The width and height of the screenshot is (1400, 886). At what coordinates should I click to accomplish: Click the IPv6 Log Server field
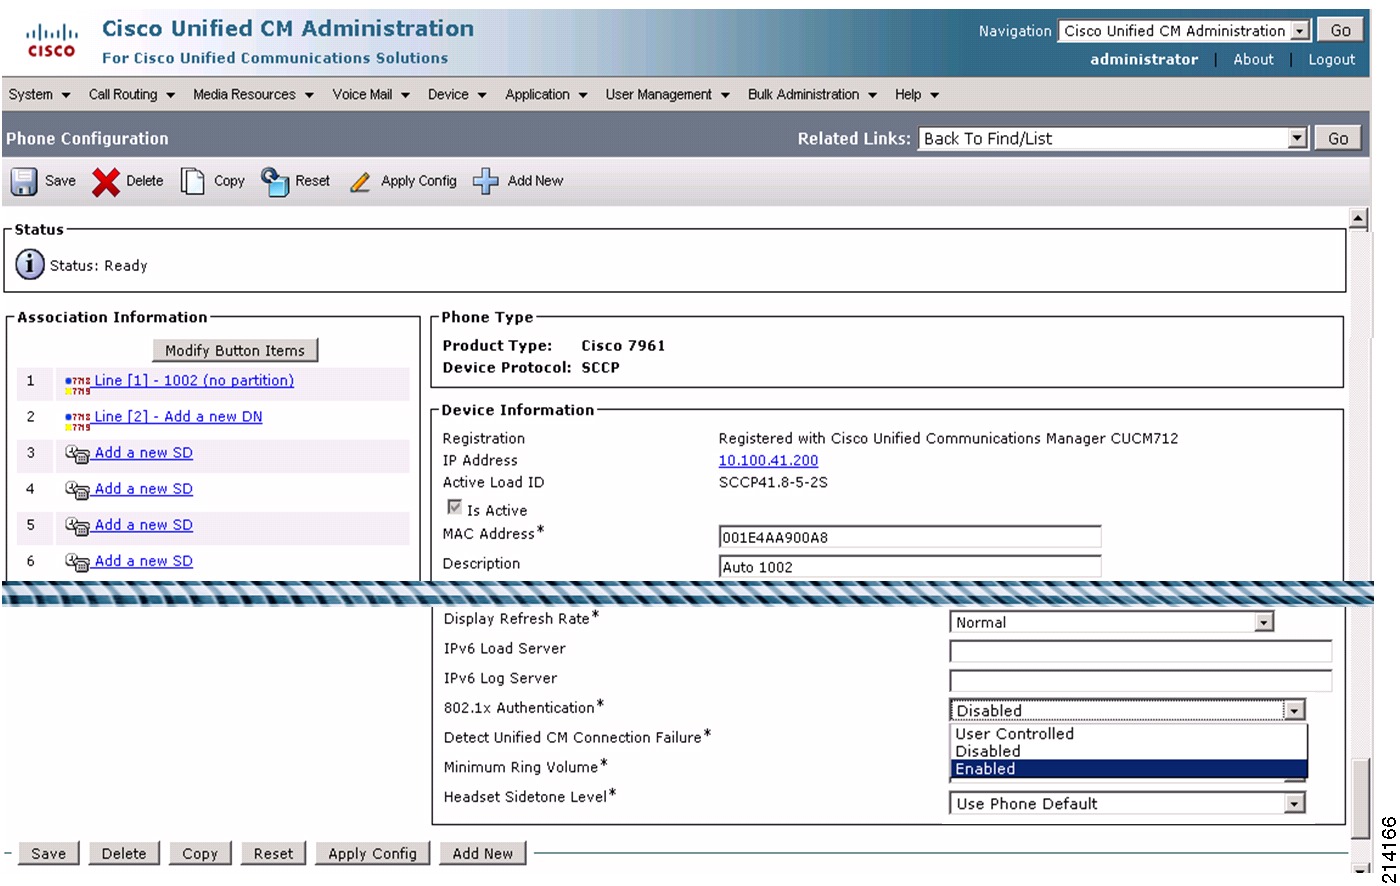pyautogui.click(x=1141, y=682)
